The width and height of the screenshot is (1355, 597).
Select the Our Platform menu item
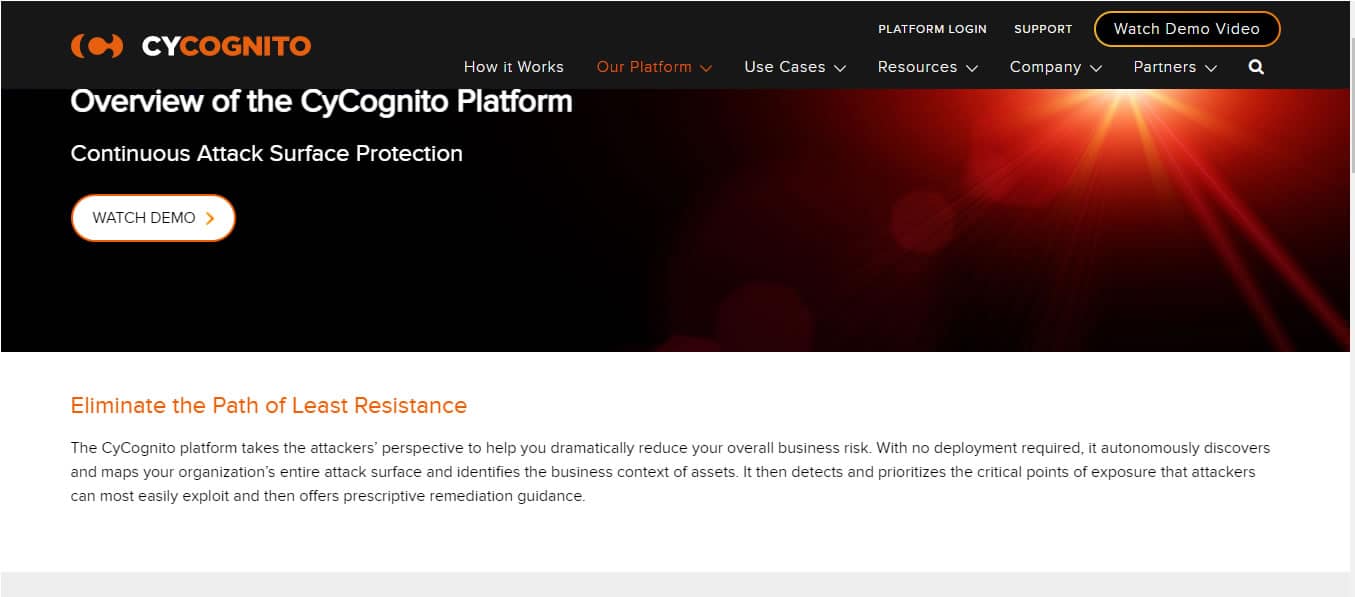pos(644,67)
